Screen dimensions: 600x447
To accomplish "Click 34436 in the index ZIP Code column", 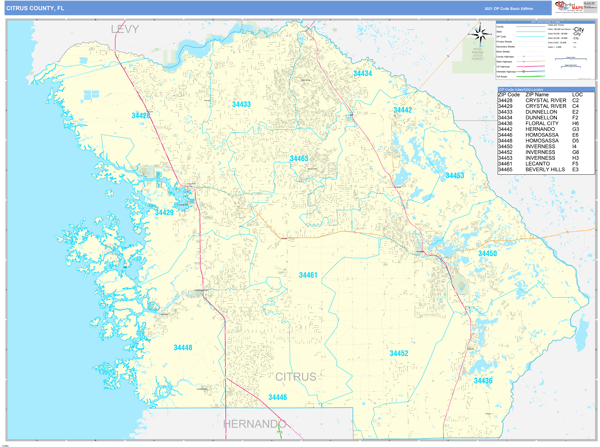I will click(505, 123).
